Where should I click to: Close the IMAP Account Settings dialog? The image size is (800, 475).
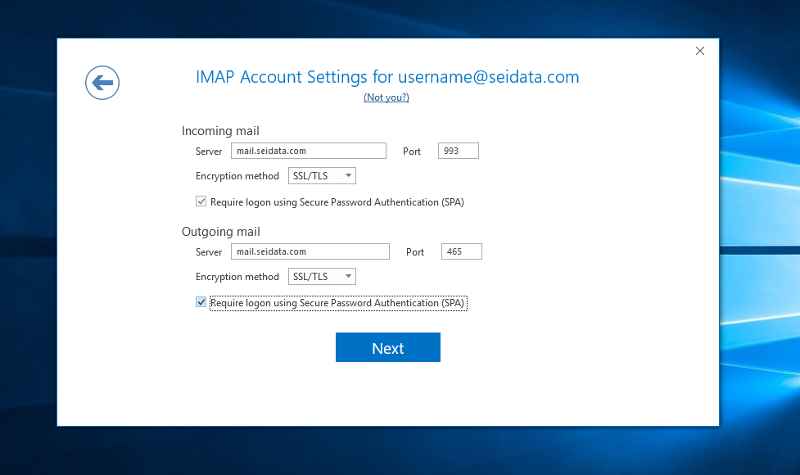700,51
